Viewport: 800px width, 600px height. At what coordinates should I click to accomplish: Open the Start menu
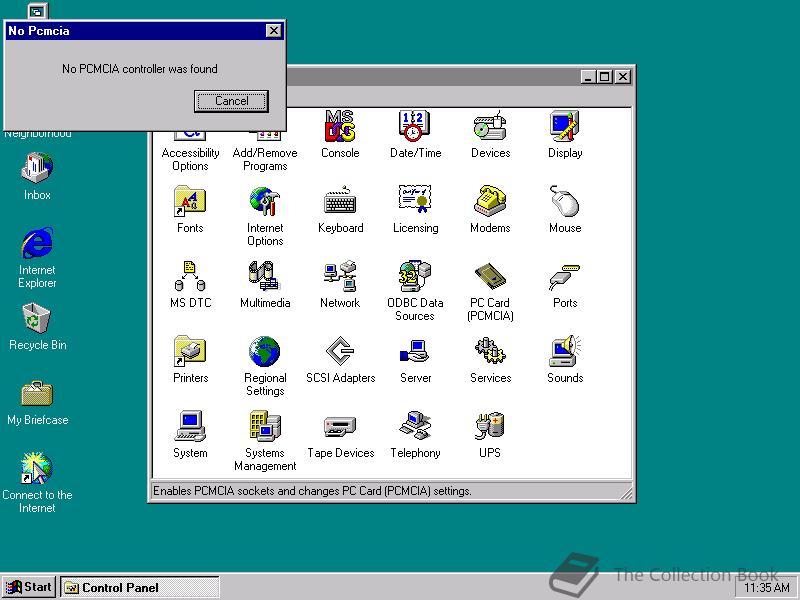pyautogui.click(x=30, y=587)
